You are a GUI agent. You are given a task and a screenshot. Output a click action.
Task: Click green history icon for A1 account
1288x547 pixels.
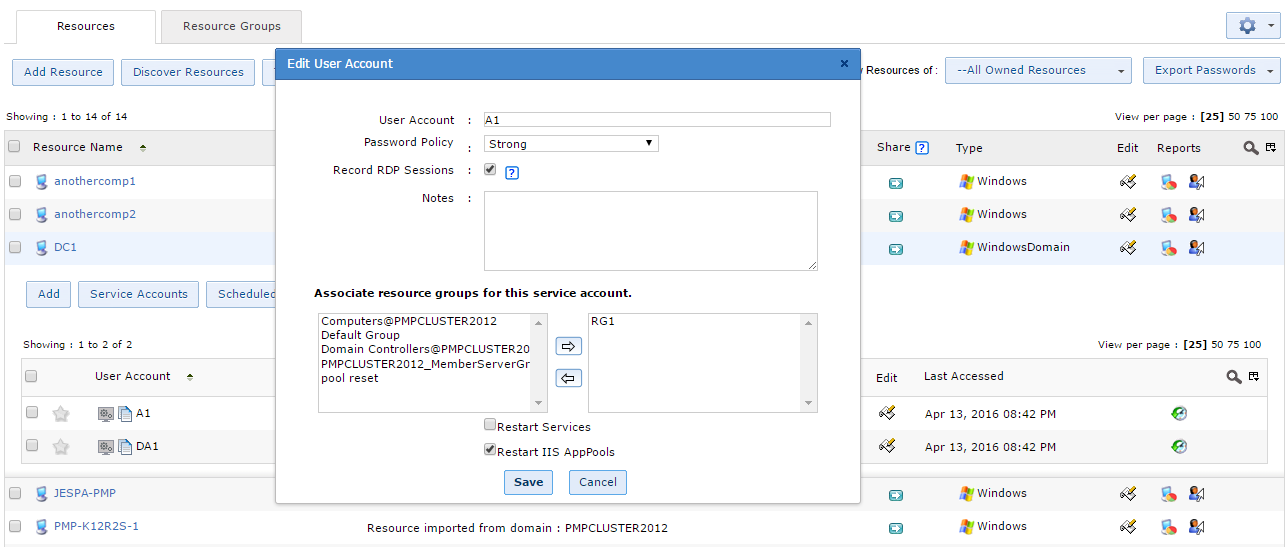[1179, 414]
